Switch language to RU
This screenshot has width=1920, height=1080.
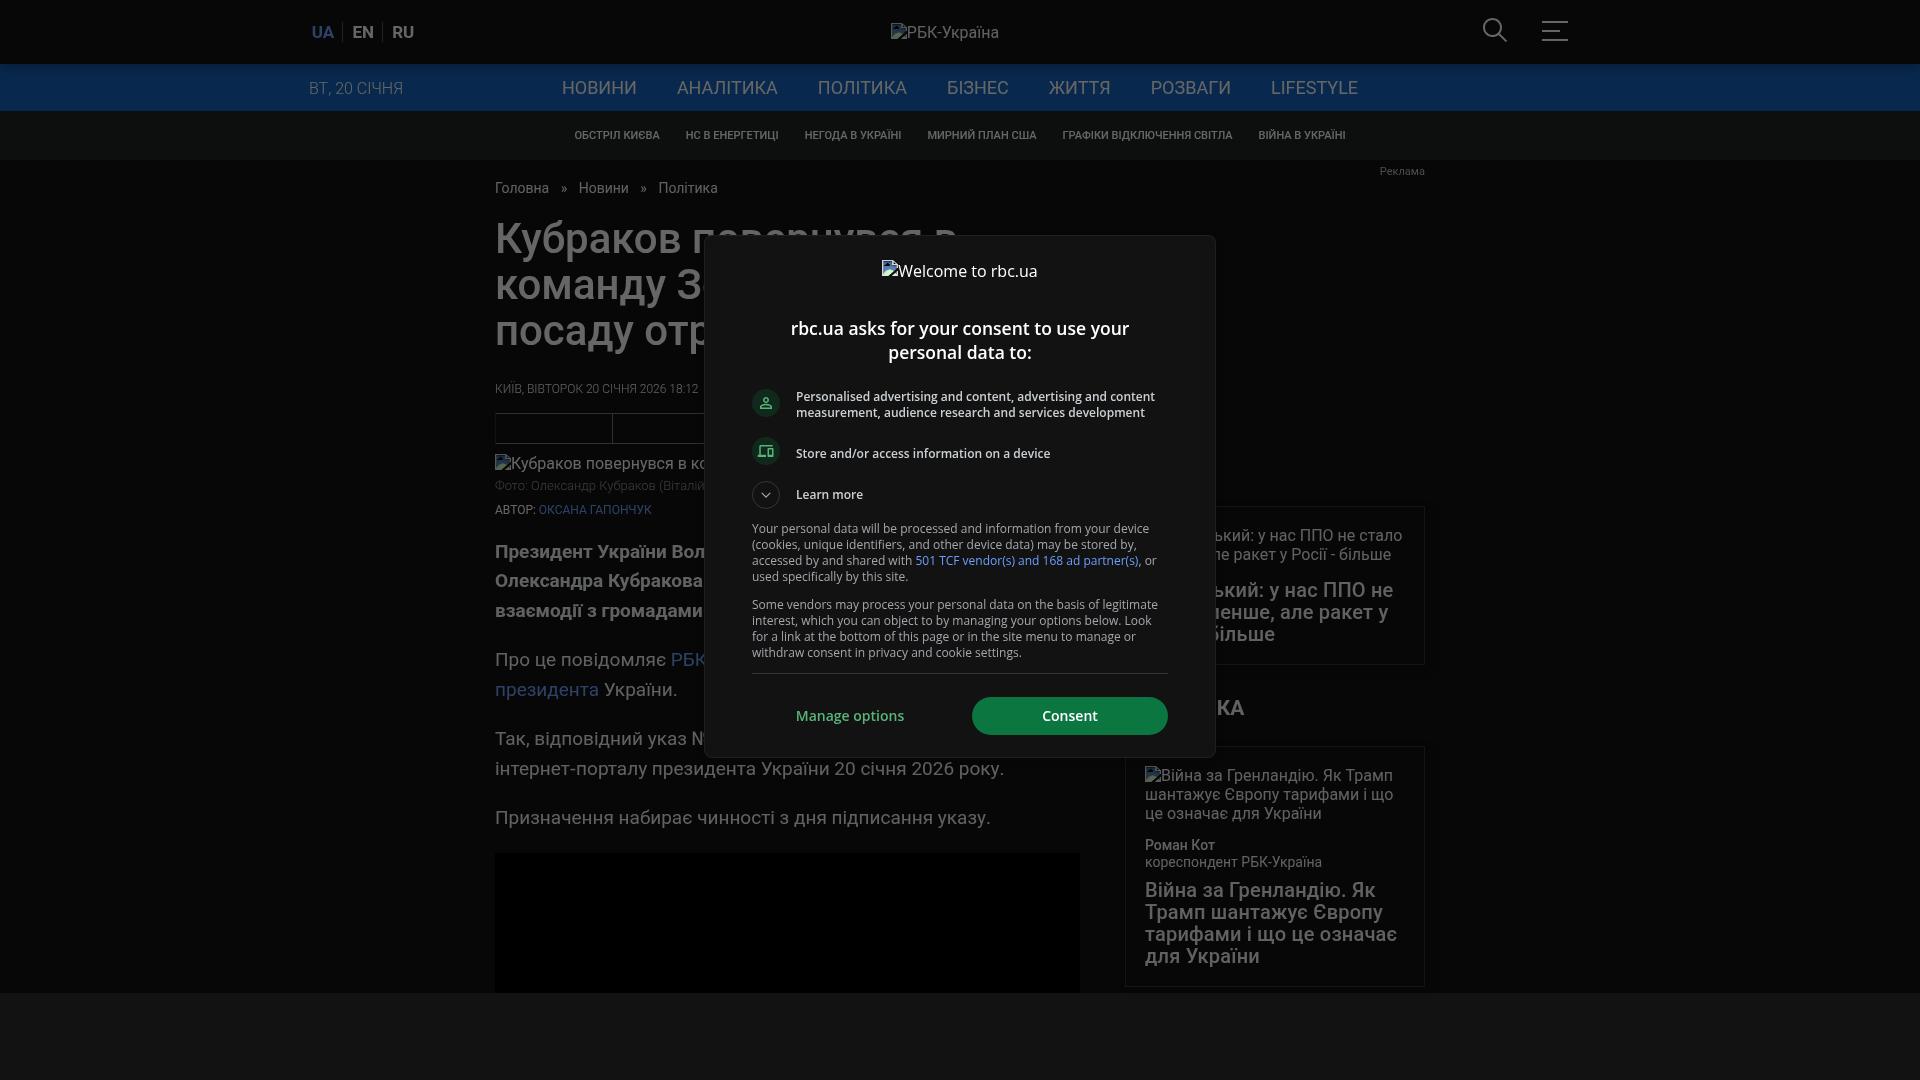click(x=403, y=32)
